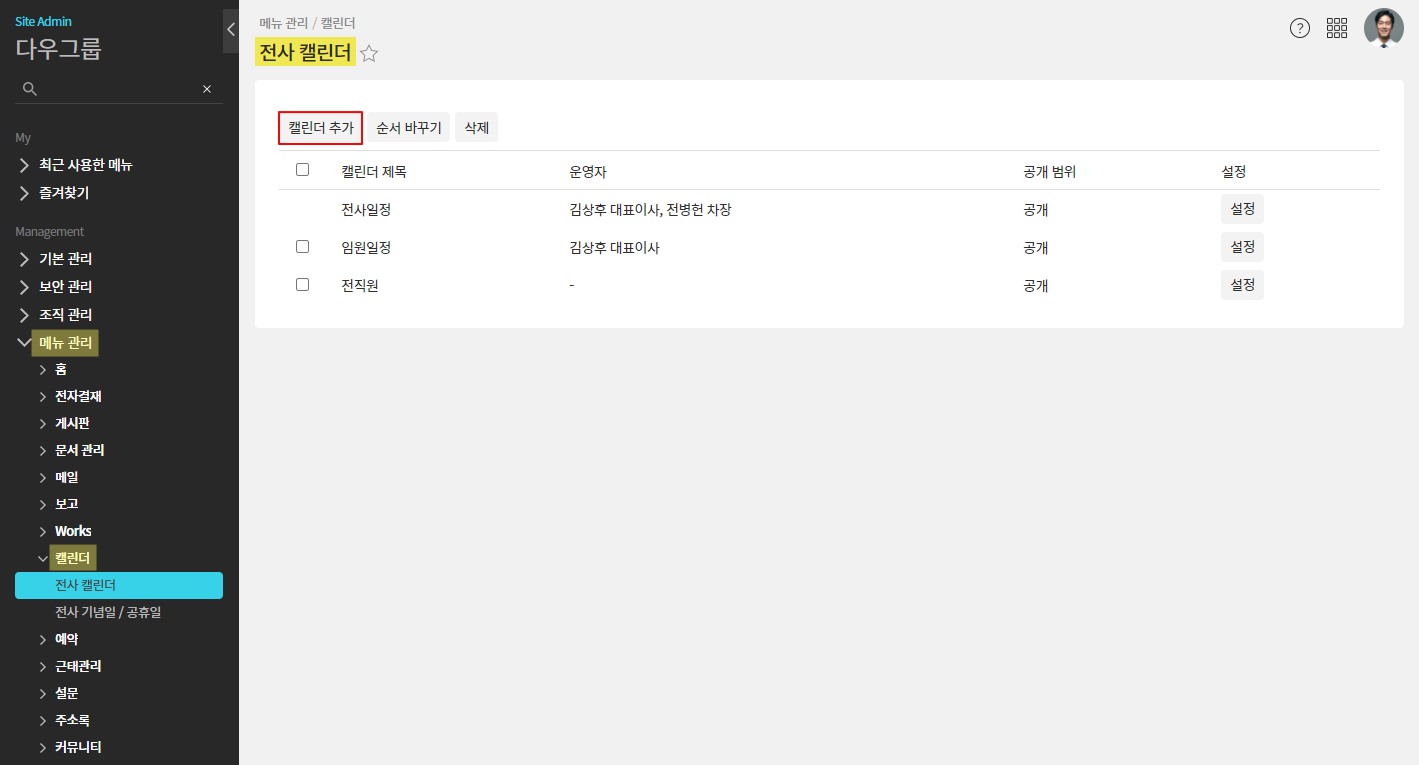1419x765 pixels.
Task: Open 설정 for the 전사일정 calendar
Action: coord(1242,209)
